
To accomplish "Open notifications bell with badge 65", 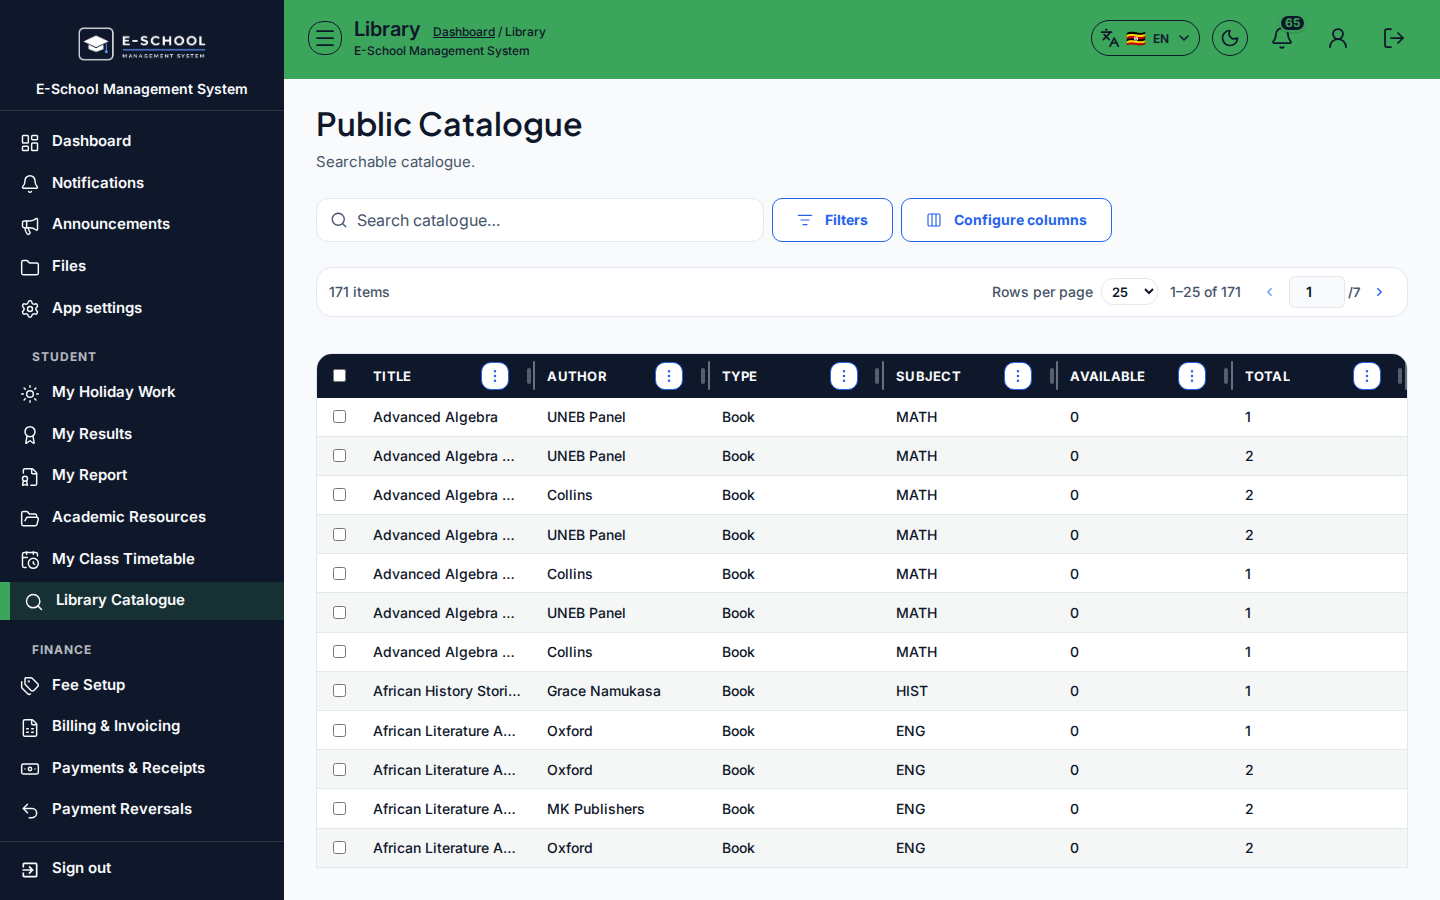I will [x=1282, y=38].
